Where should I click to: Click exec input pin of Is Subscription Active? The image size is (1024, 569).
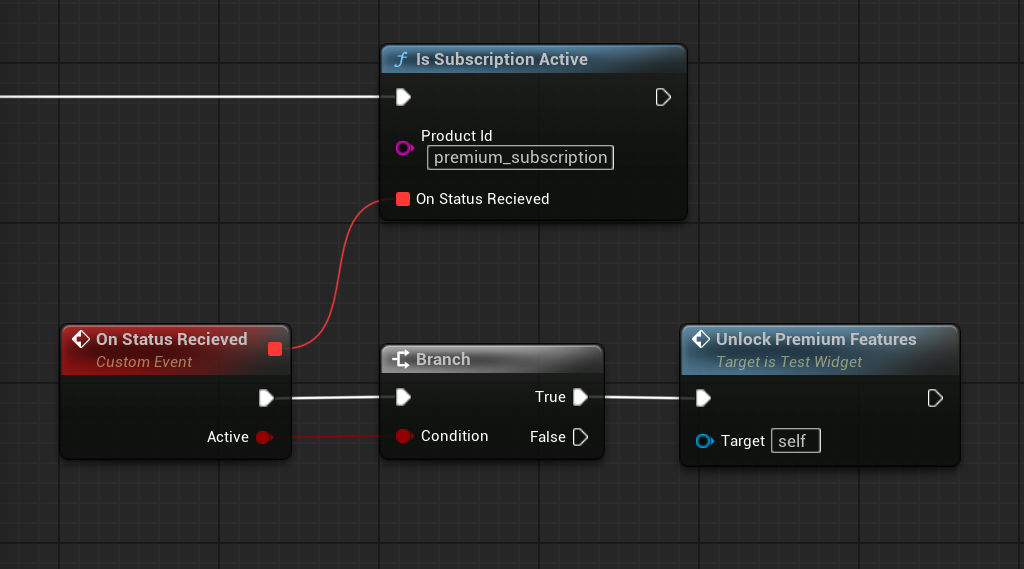tap(403, 97)
